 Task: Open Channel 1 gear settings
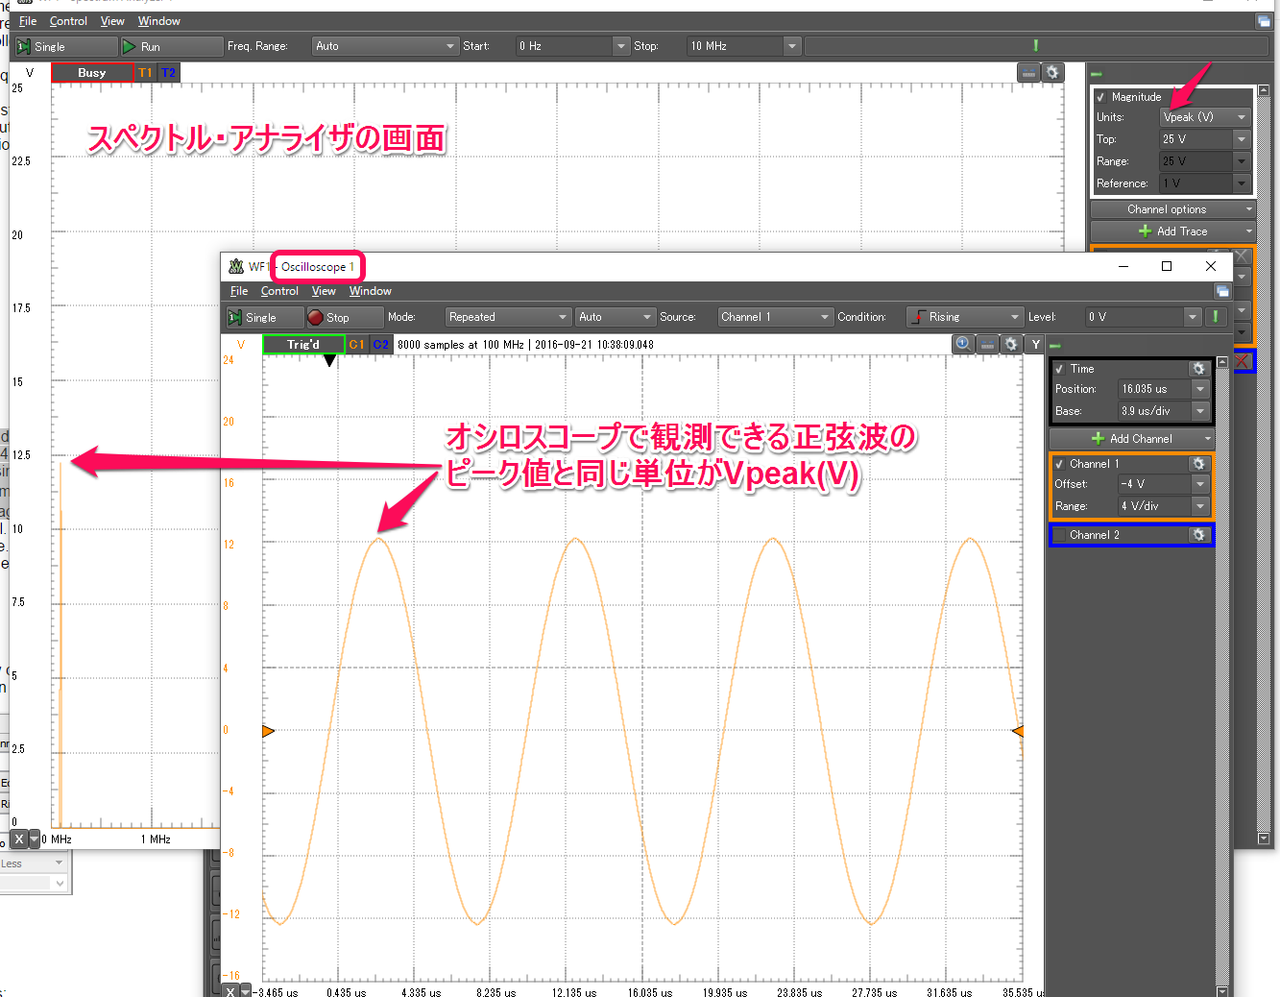click(1198, 464)
